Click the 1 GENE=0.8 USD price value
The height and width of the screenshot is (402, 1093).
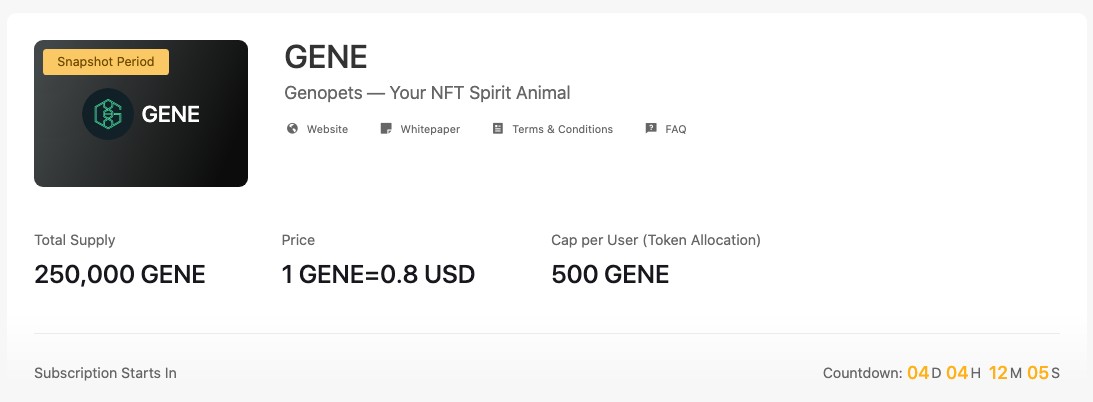click(379, 275)
